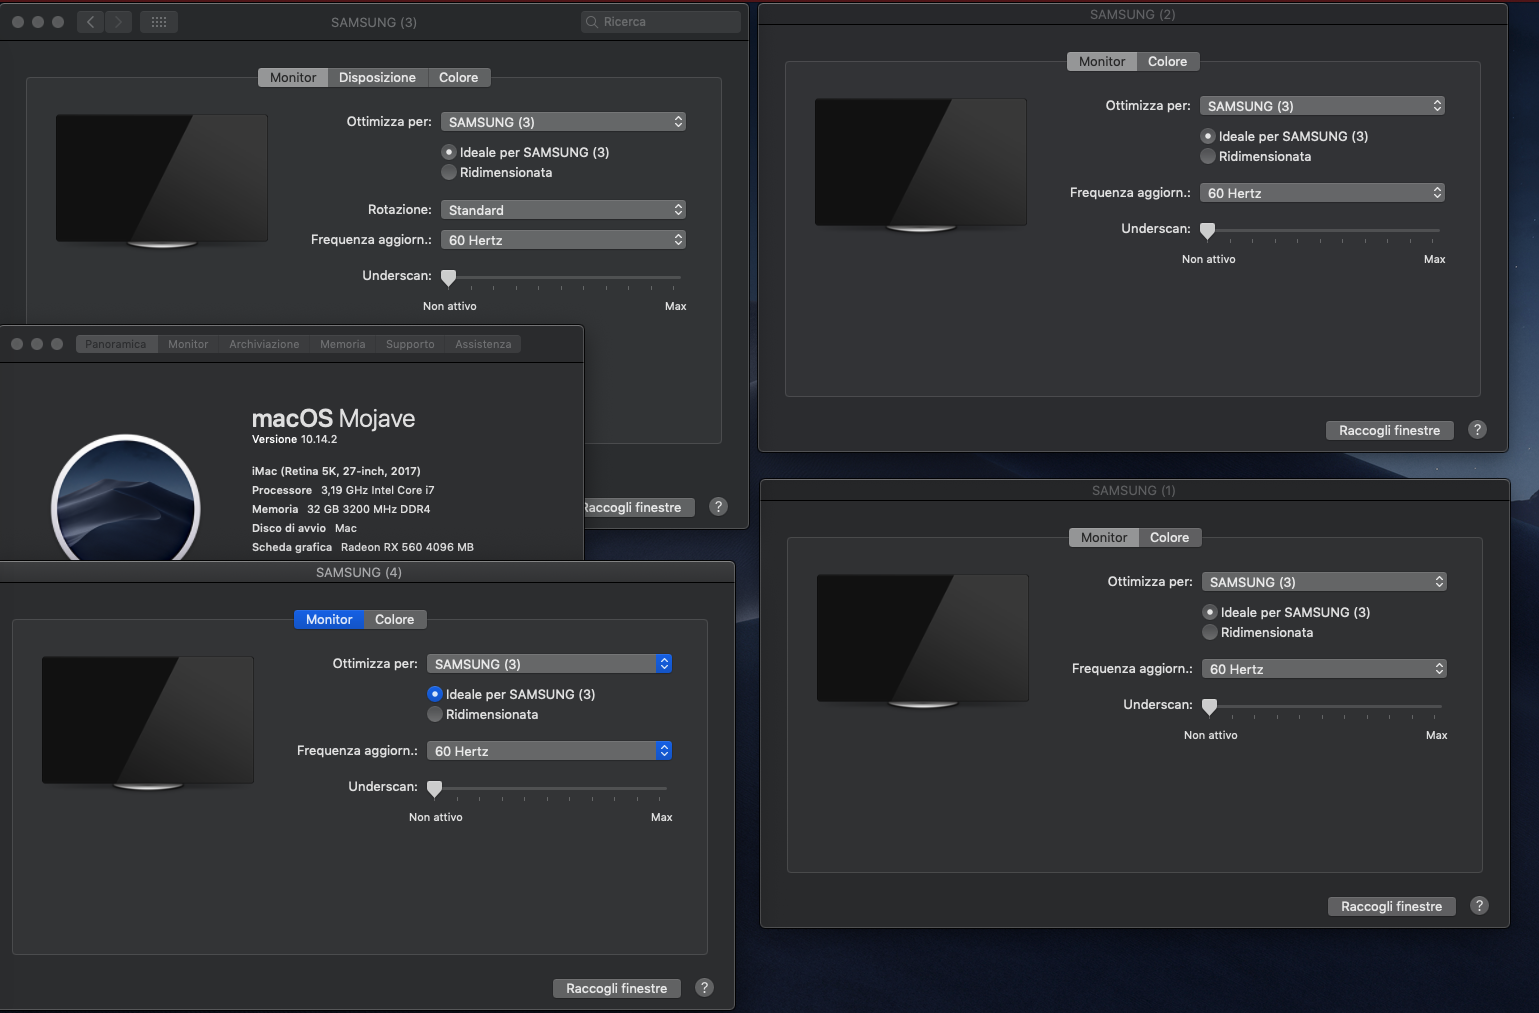Open Ottimizza per dropdown in SAMSUNG (4) window

549,664
